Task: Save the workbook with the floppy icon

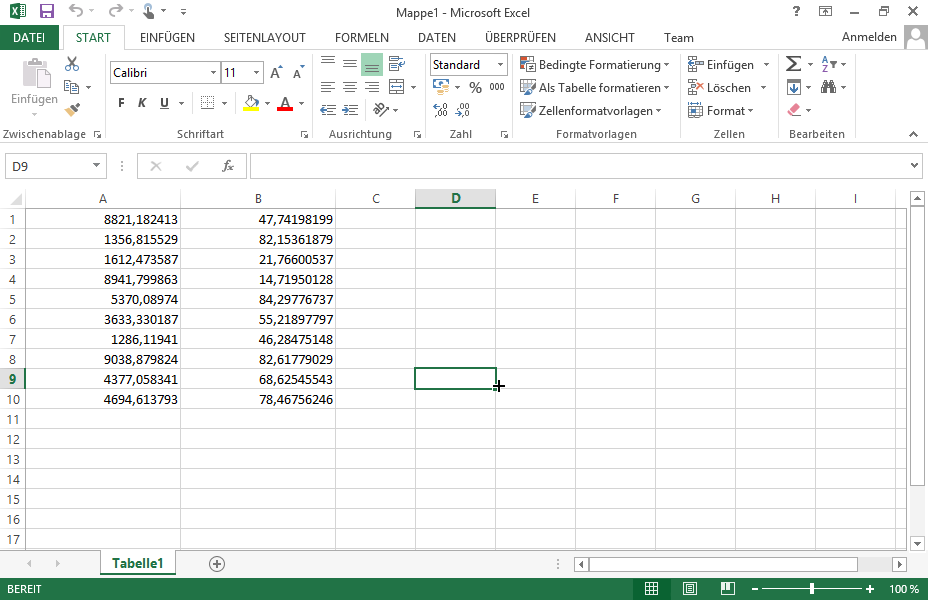Action: [x=47, y=11]
